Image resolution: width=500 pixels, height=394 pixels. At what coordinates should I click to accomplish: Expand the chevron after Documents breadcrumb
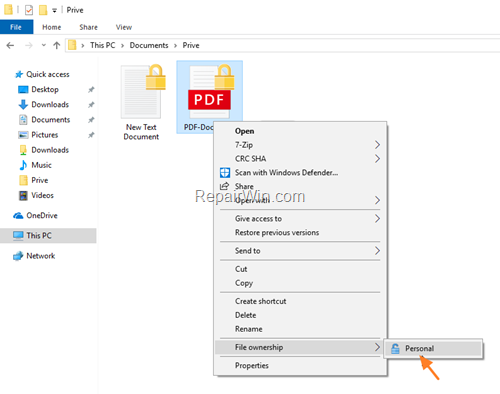click(x=175, y=46)
